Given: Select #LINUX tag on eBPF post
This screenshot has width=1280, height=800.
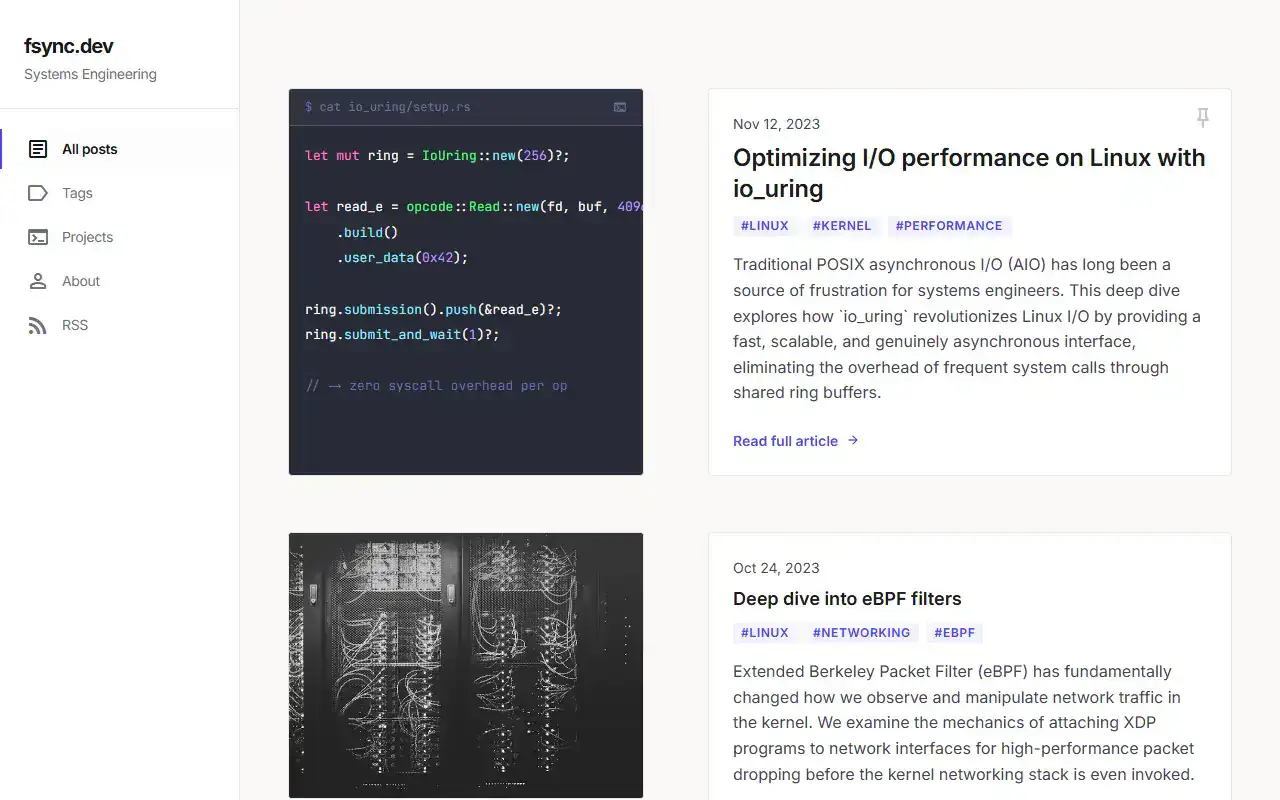Looking at the screenshot, I should pyautogui.click(x=765, y=633).
